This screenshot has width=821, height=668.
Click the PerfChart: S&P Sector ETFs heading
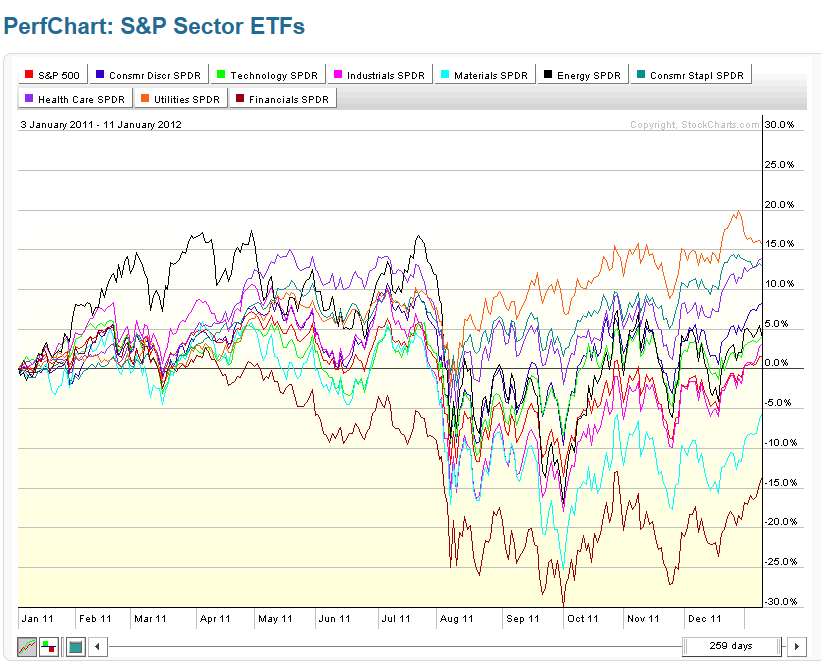pos(154,26)
